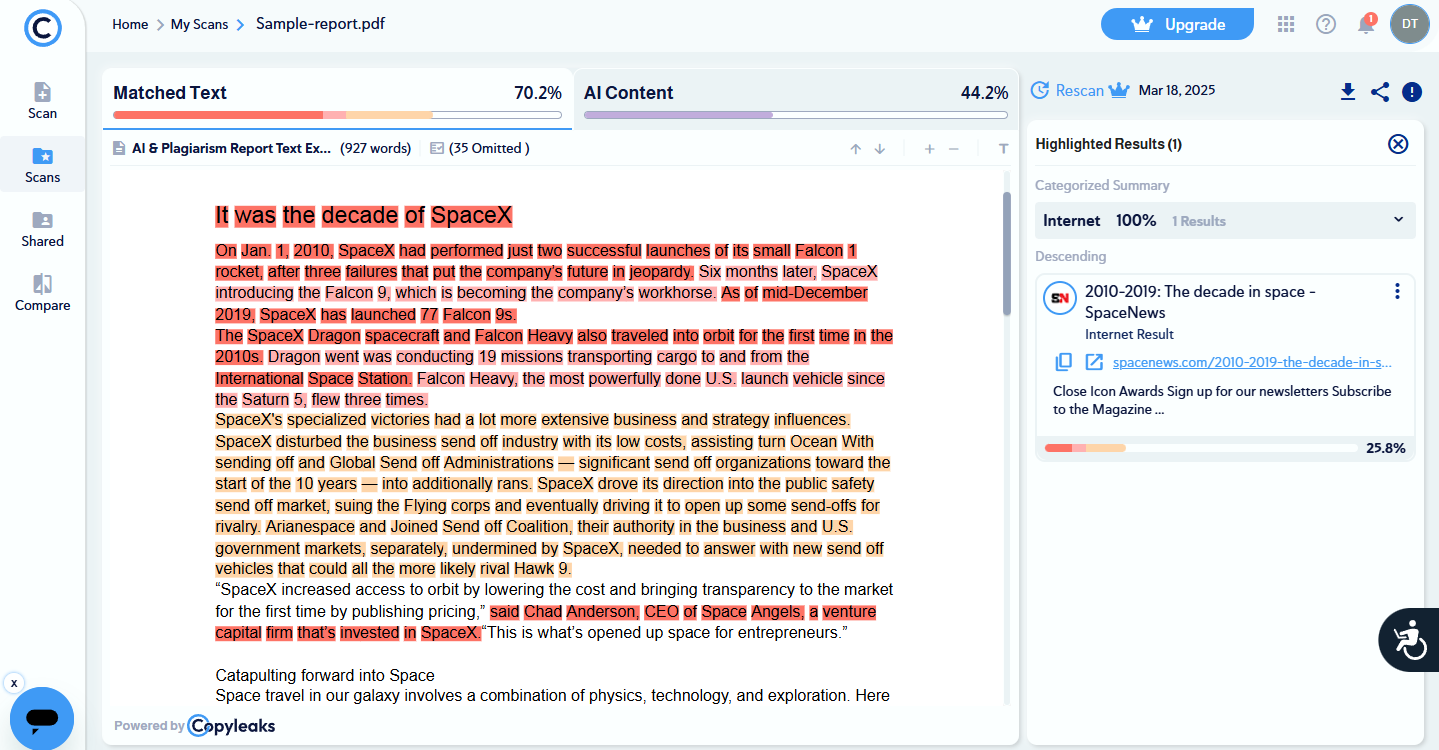The width and height of the screenshot is (1439, 750).
Task: Open the accessibility widget
Action: tap(1409, 639)
